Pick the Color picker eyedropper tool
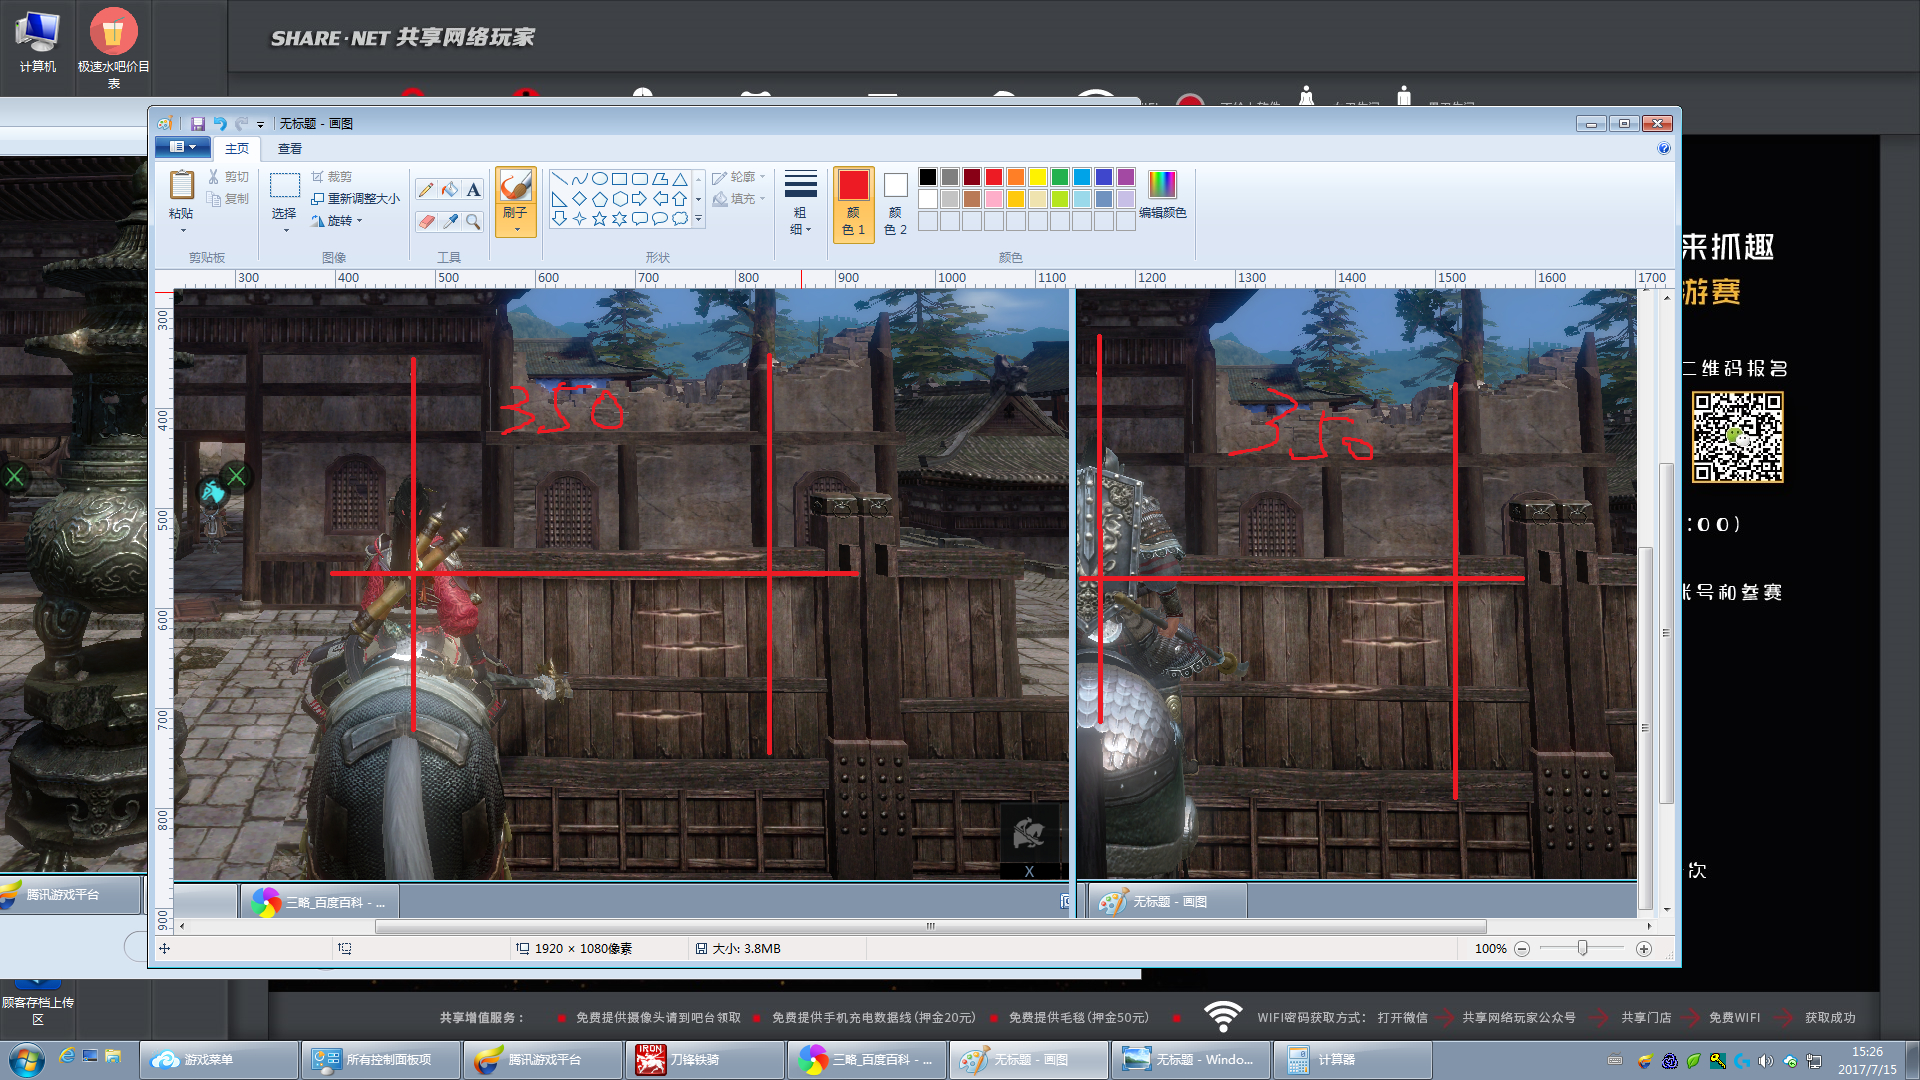Viewport: 1920px width, 1080px height. [x=450, y=221]
